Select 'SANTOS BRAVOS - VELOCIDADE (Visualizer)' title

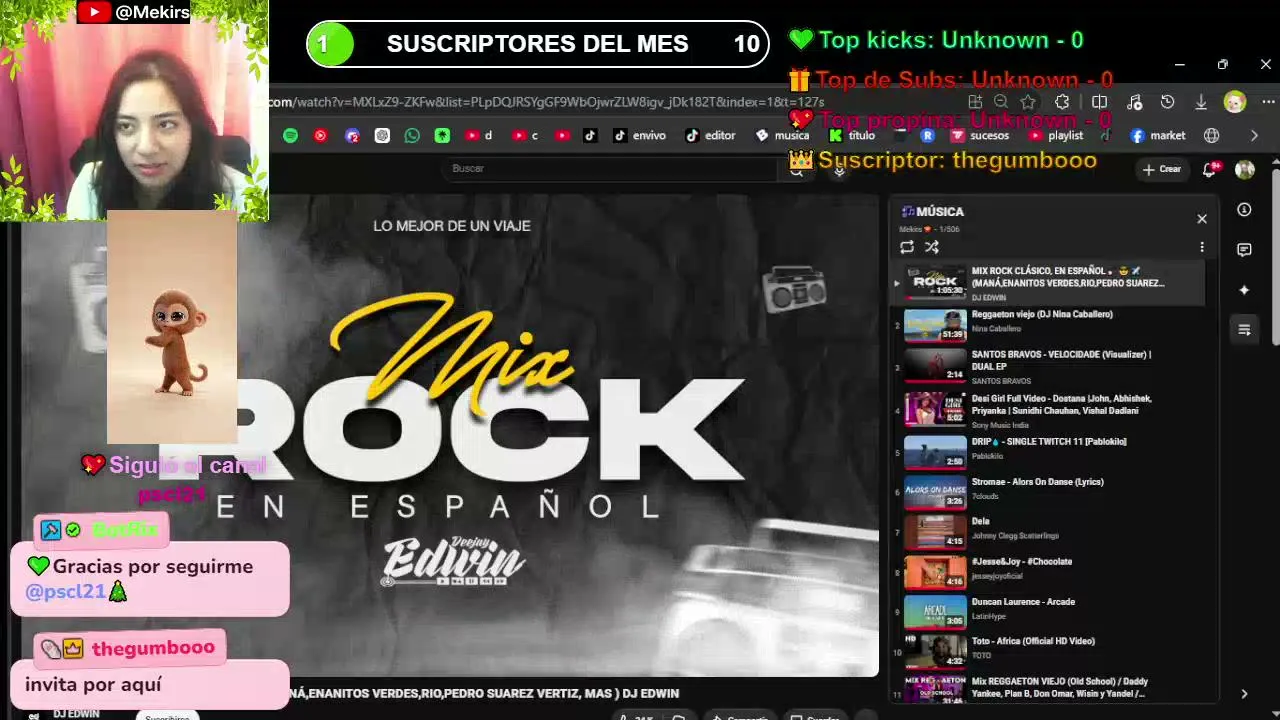click(1061, 360)
